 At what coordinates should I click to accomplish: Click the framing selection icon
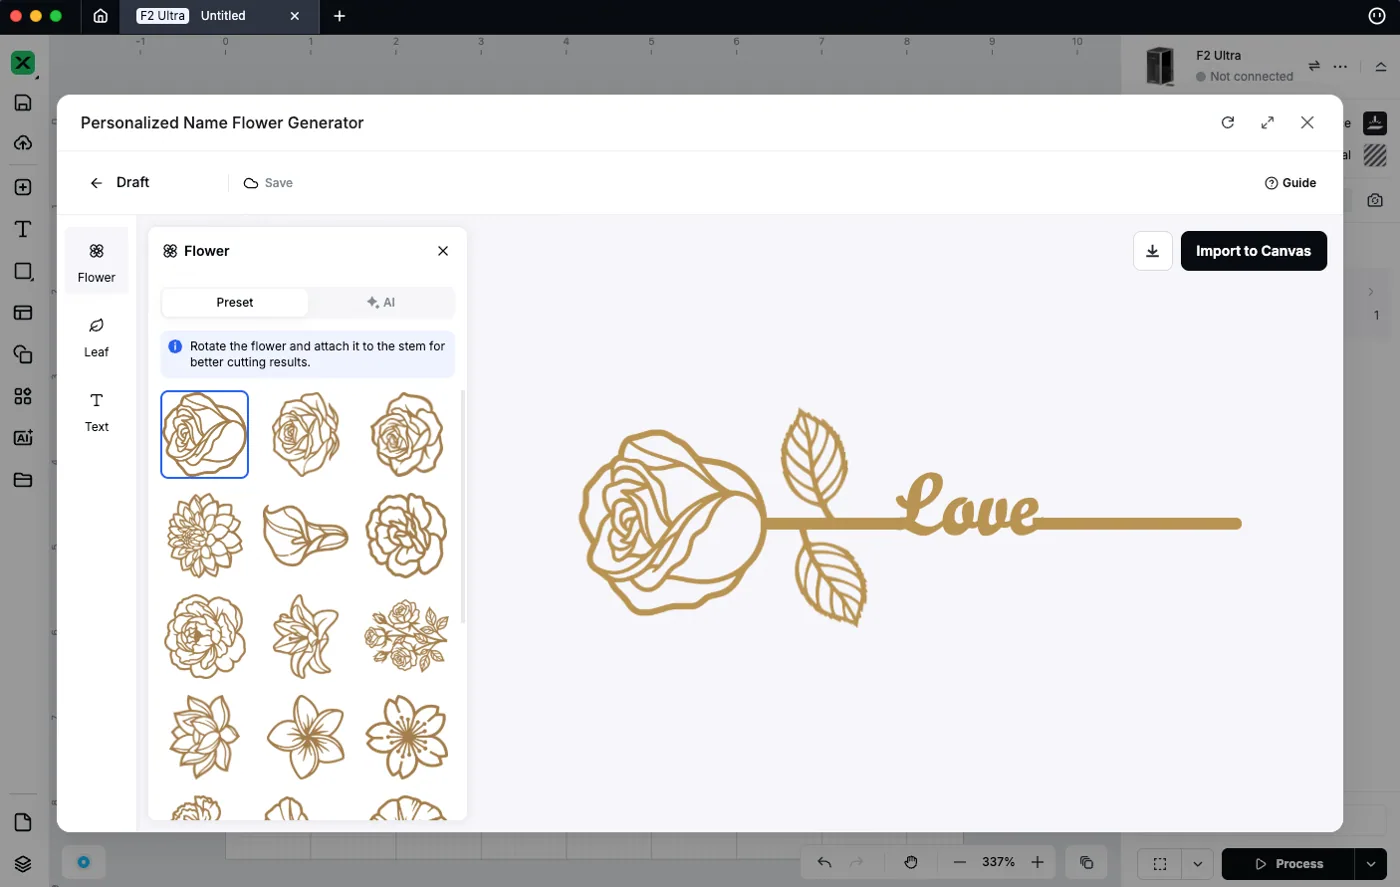coord(1160,864)
